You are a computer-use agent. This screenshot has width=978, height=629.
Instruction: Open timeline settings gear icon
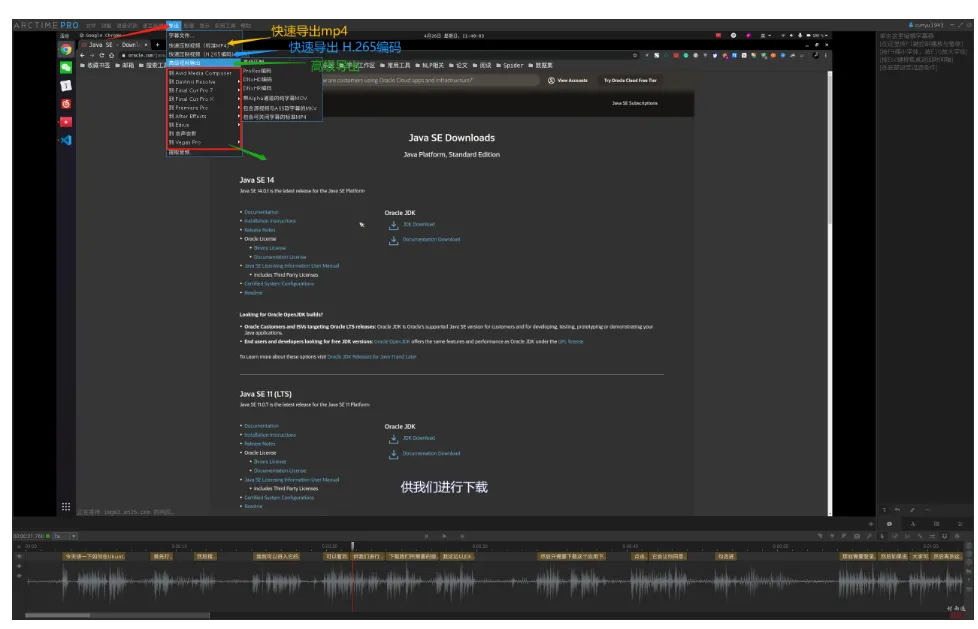point(957,536)
